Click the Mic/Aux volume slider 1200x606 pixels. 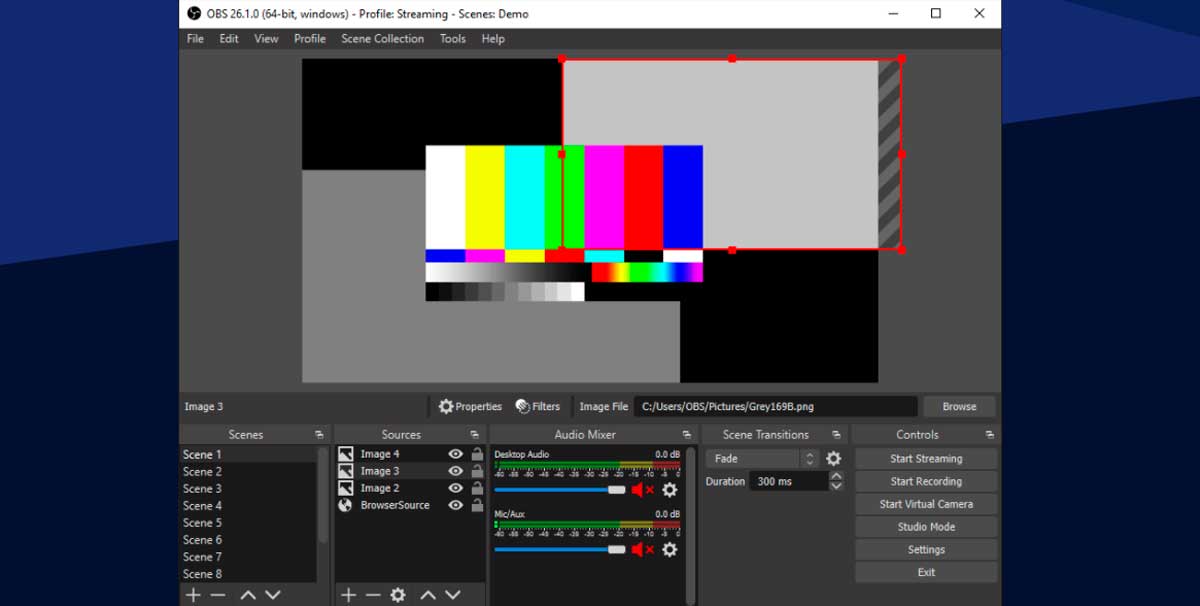tap(560, 549)
